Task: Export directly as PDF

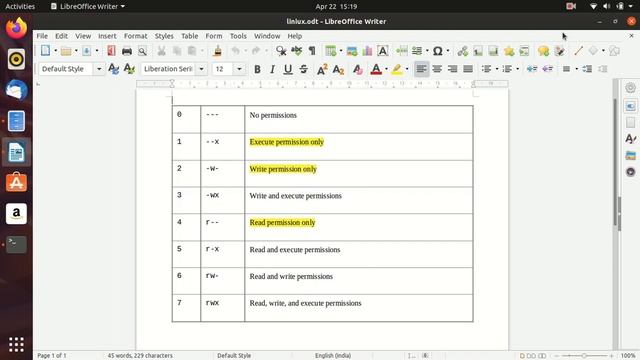Action: click(111, 51)
